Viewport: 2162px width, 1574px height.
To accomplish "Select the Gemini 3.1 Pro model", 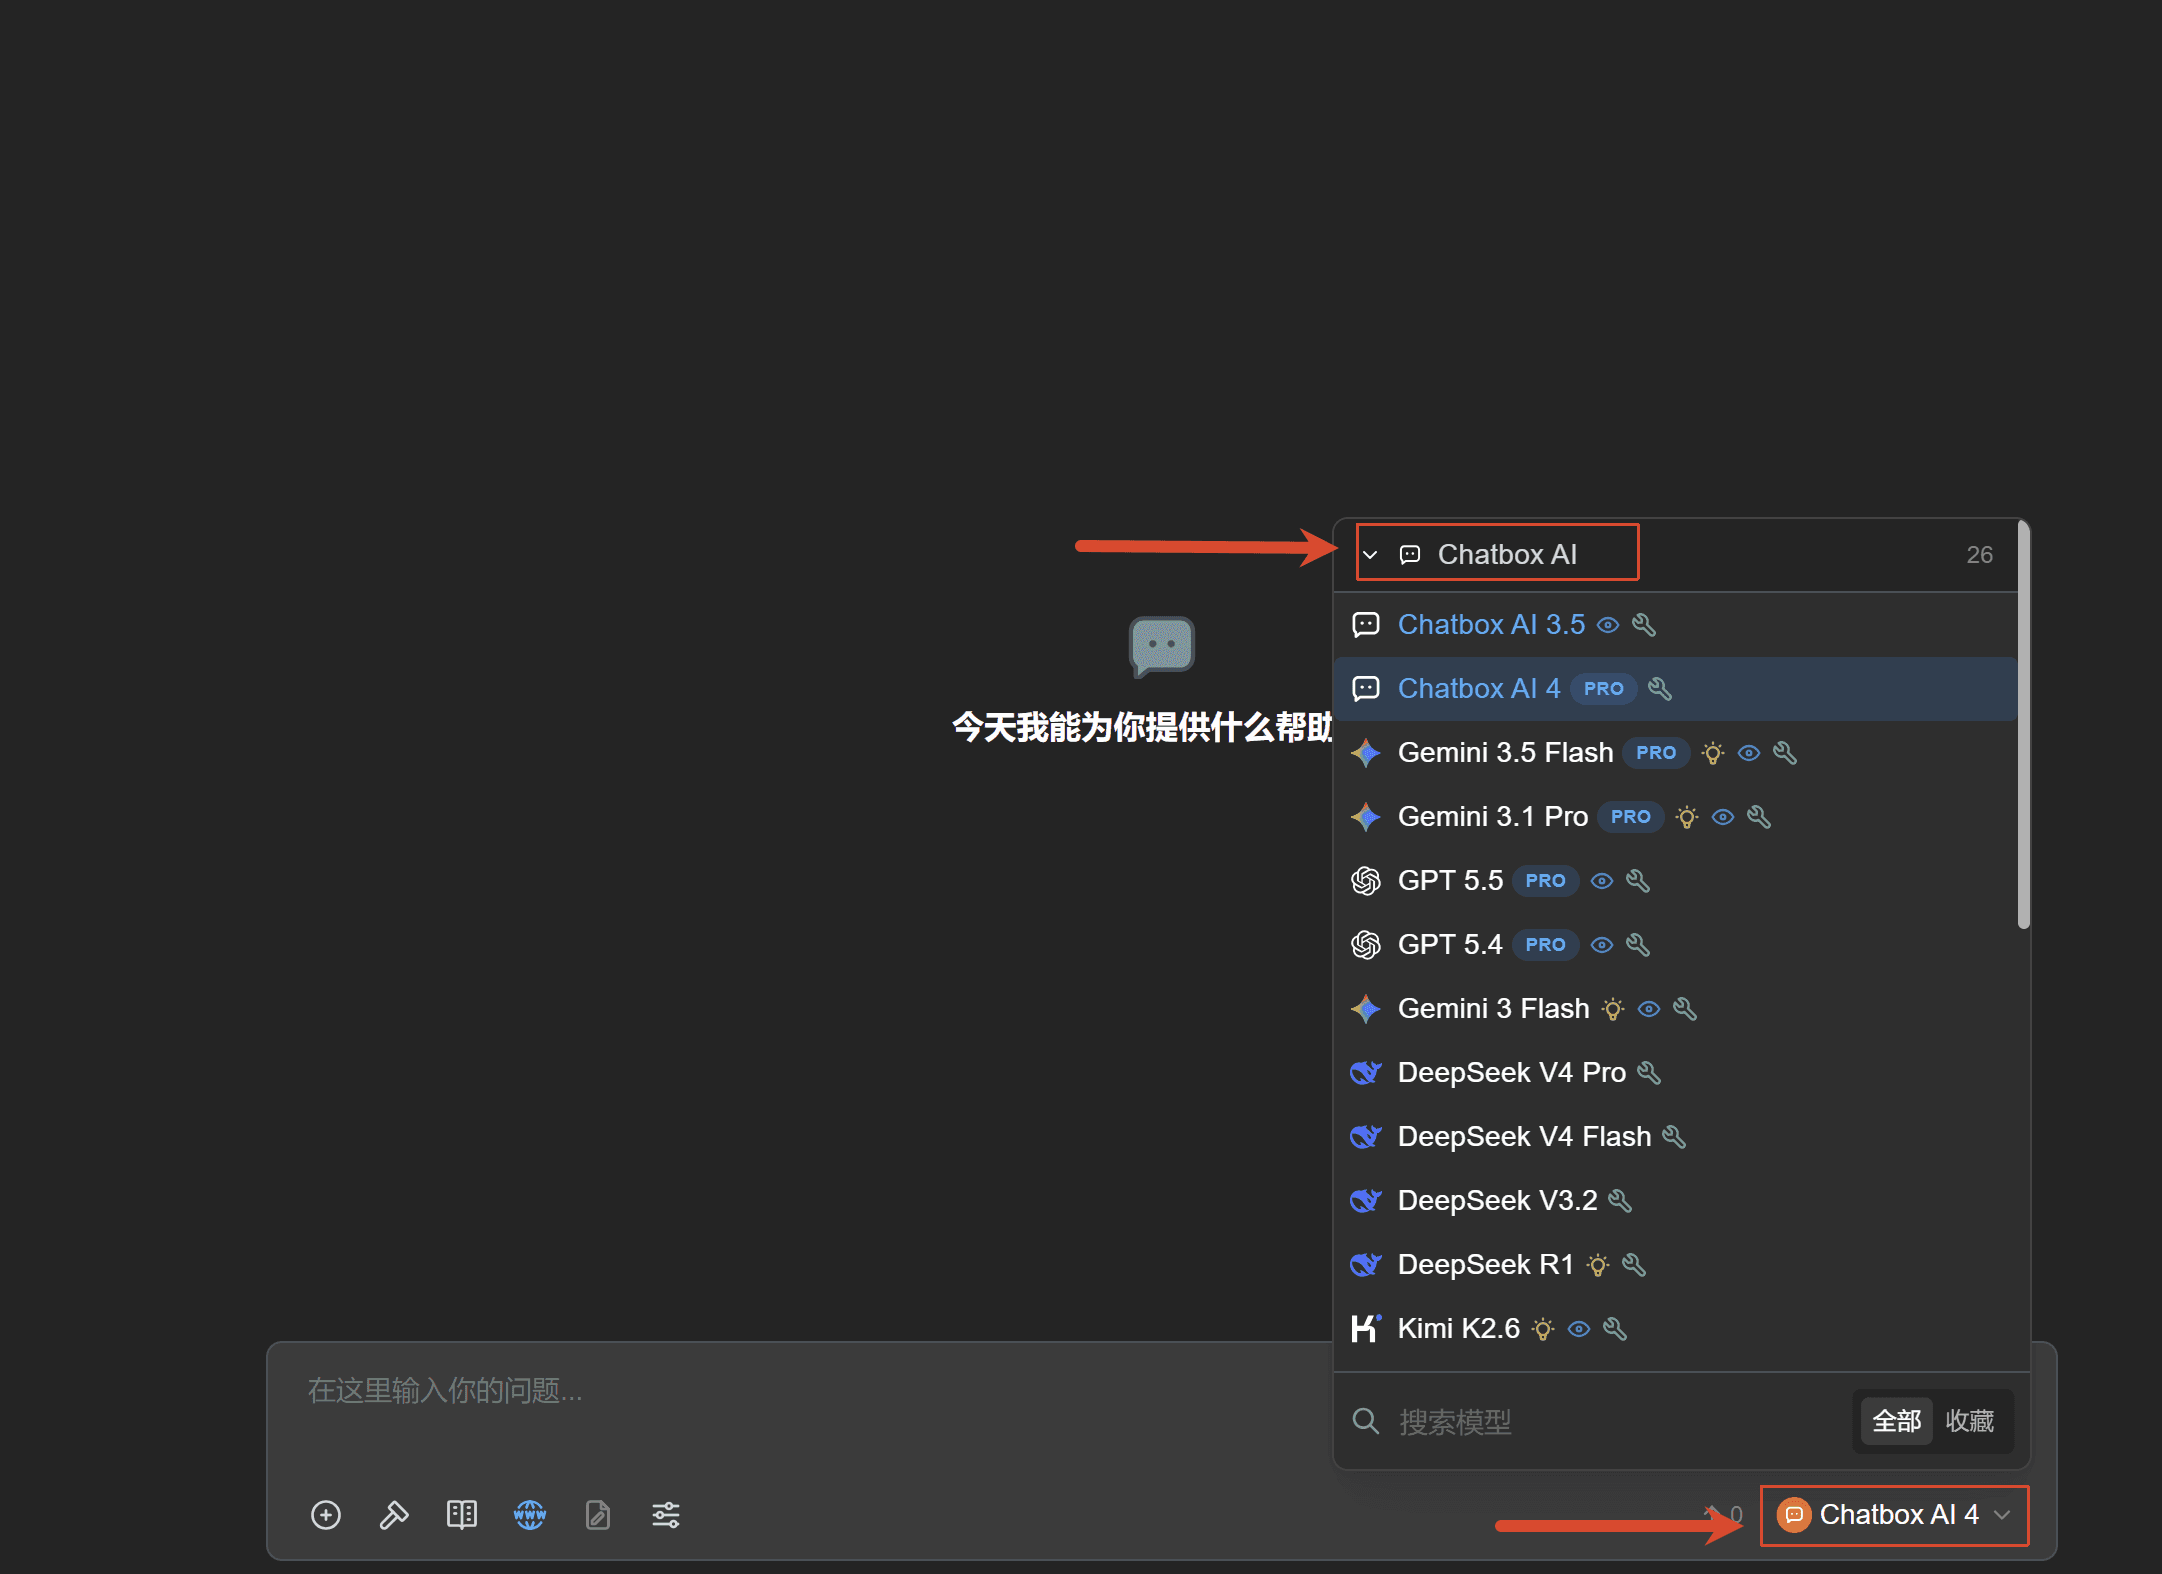I will 1676,817.
